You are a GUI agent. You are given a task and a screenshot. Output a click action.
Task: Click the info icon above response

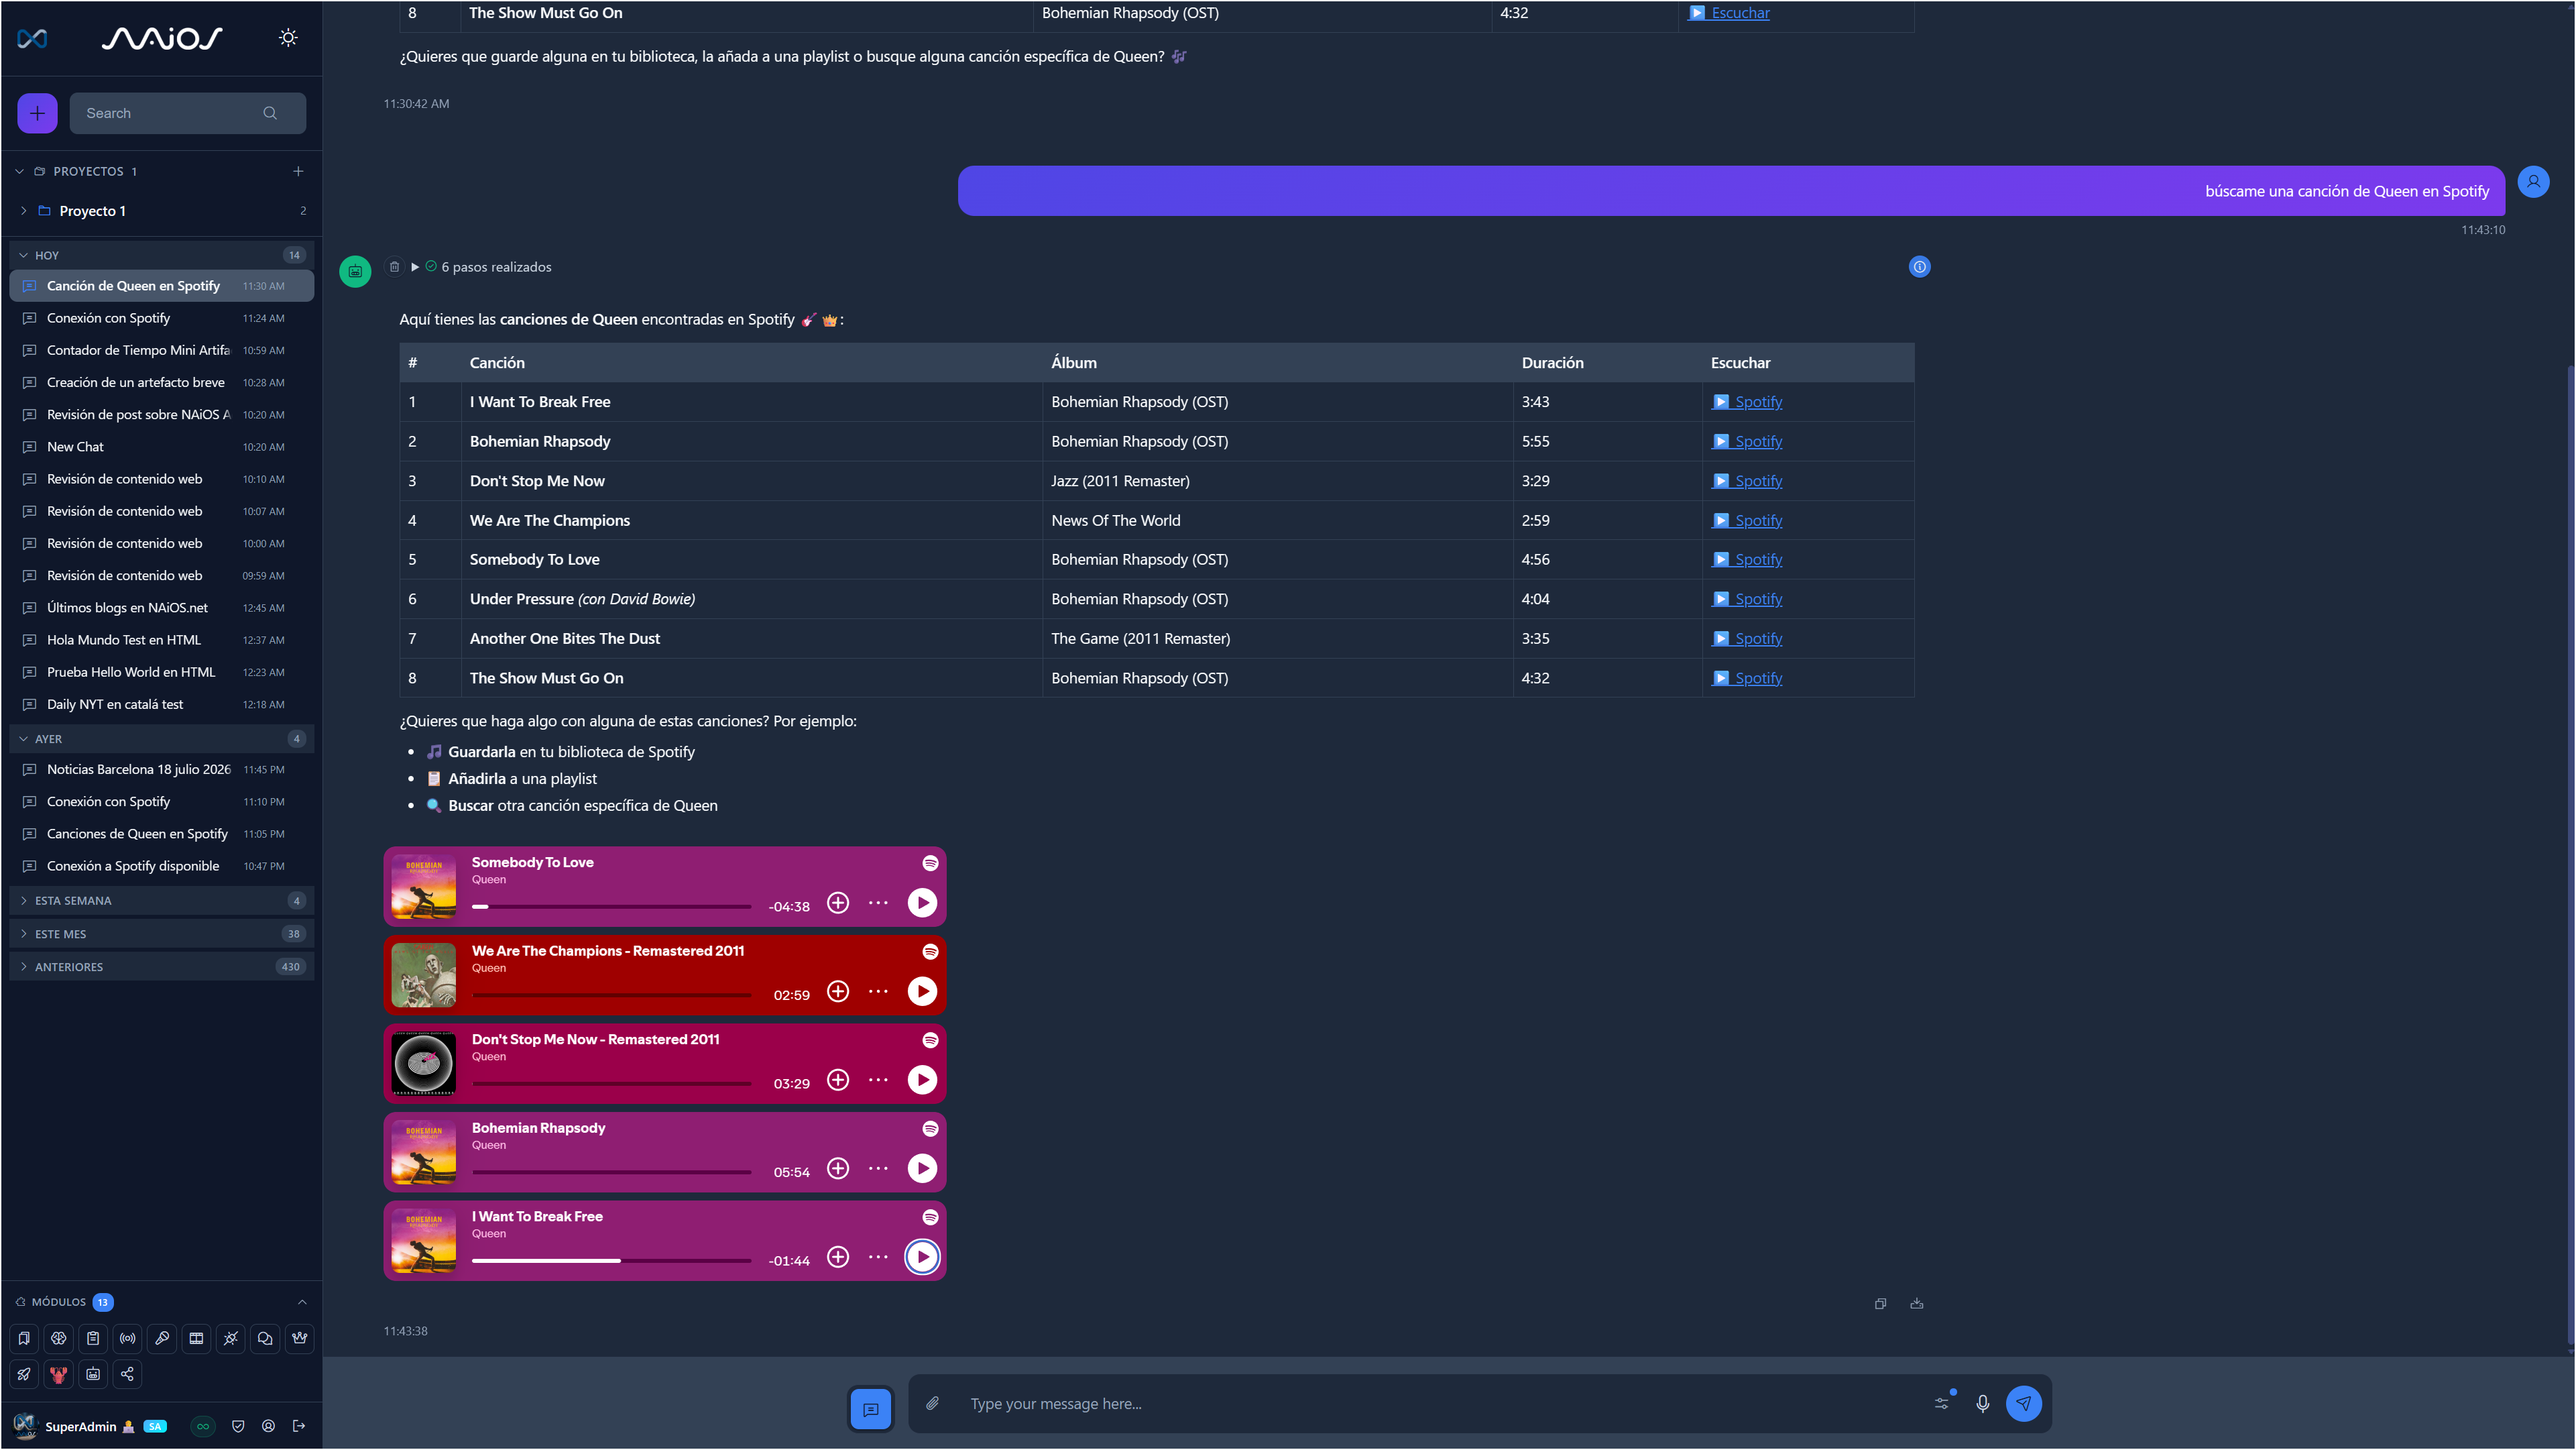click(x=1920, y=267)
